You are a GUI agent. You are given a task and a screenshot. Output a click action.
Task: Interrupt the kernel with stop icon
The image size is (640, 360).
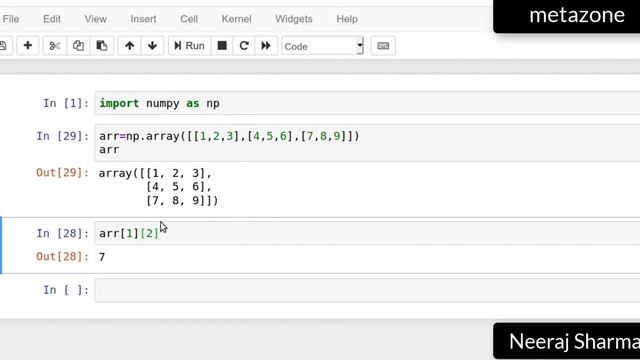click(x=222, y=46)
